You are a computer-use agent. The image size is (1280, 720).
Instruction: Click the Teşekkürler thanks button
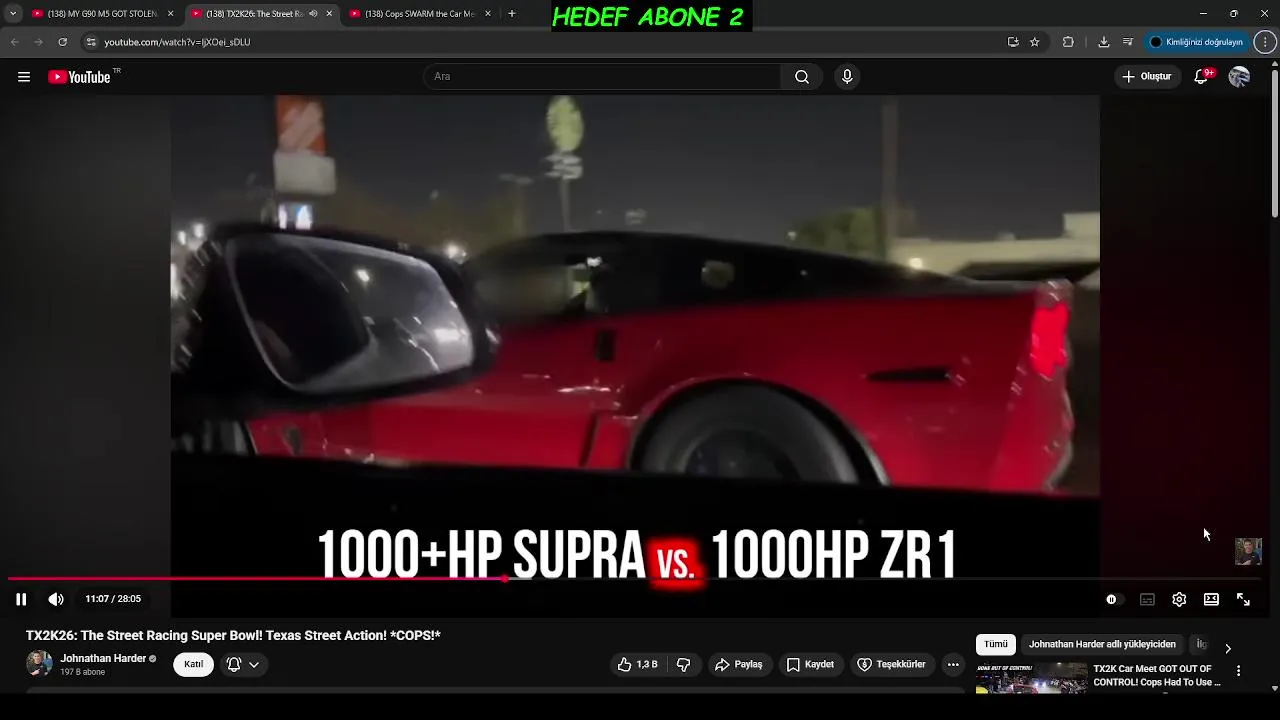(x=892, y=664)
